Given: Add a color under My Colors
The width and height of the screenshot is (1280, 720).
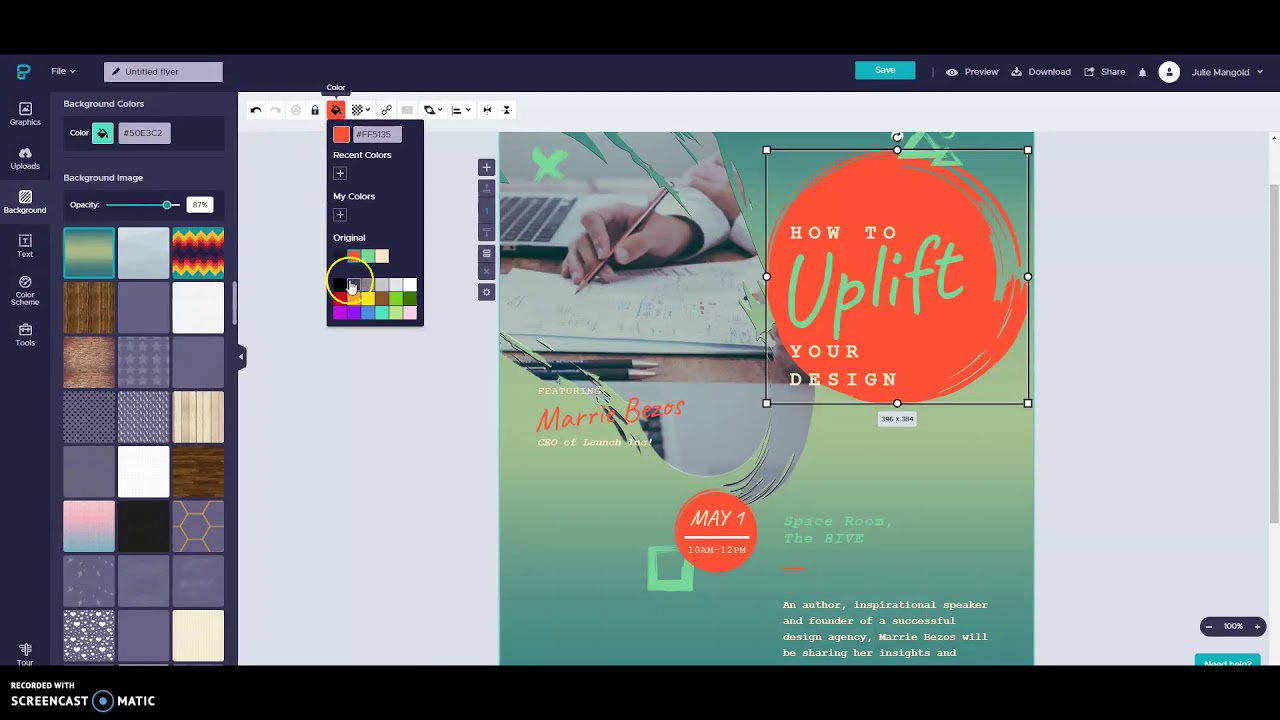Looking at the screenshot, I should 340,215.
